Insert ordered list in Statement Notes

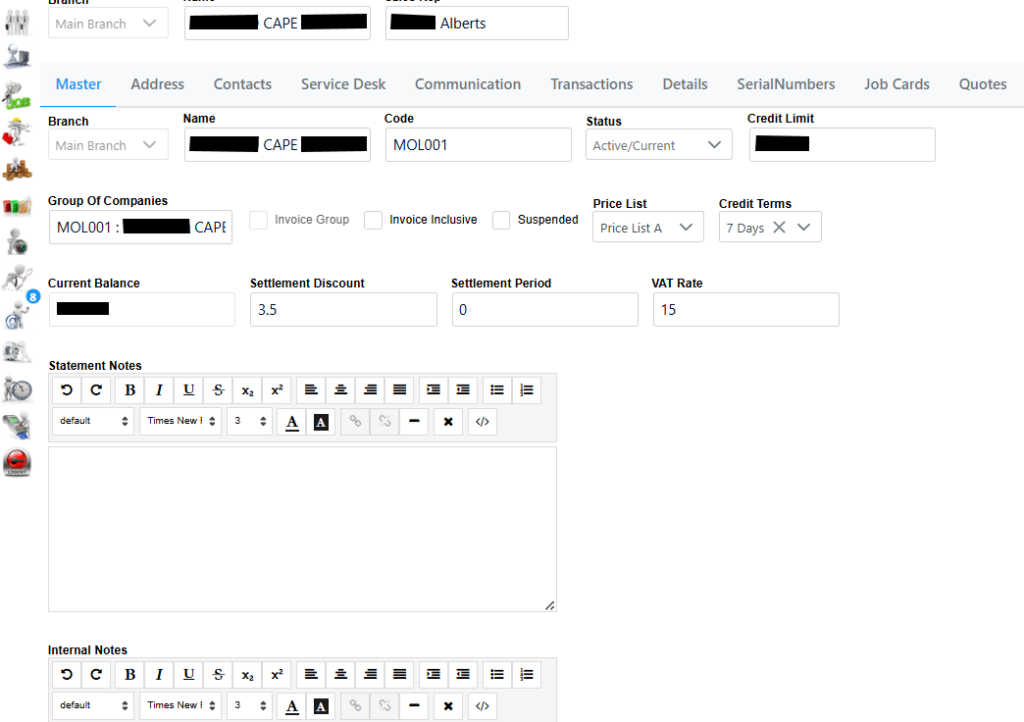527,390
